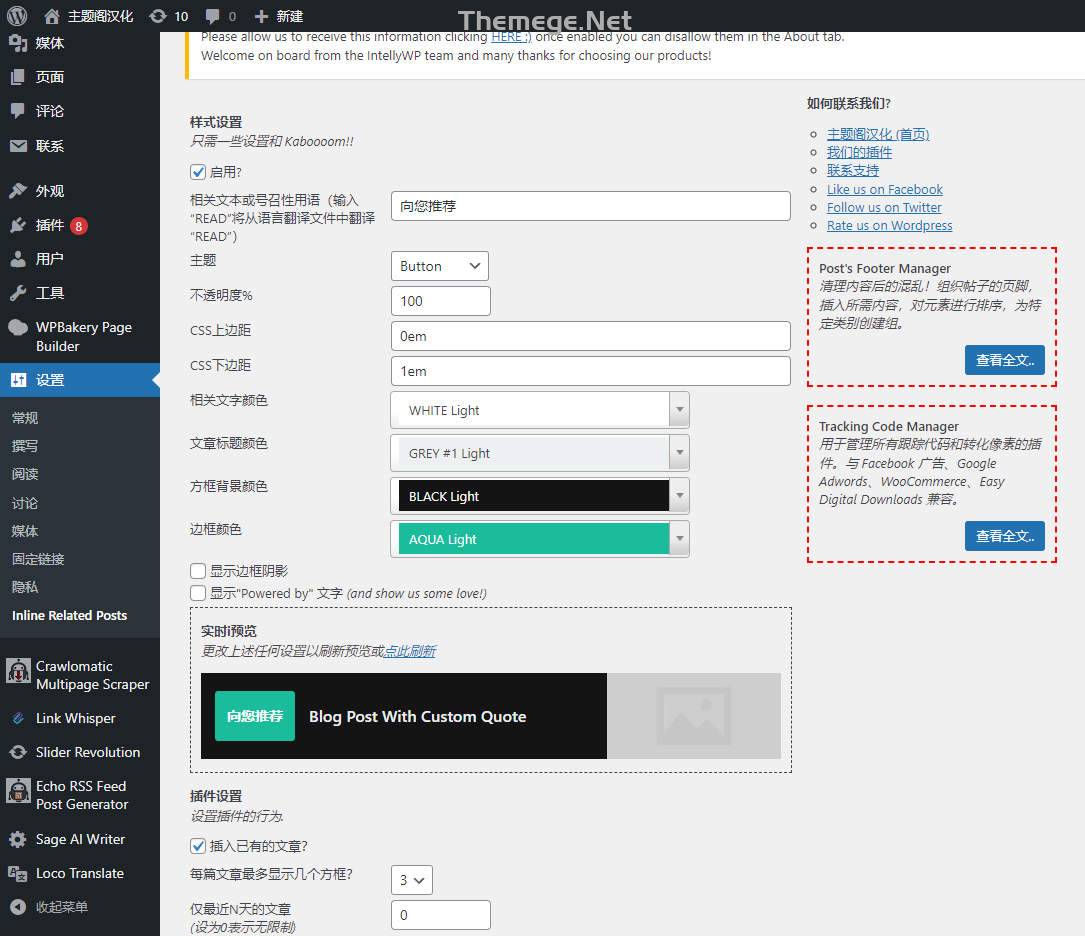Viewport: 1085px width, 936px height.
Task: Click the 媒体 media icon in sidebar
Action: (x=18, y=43)
